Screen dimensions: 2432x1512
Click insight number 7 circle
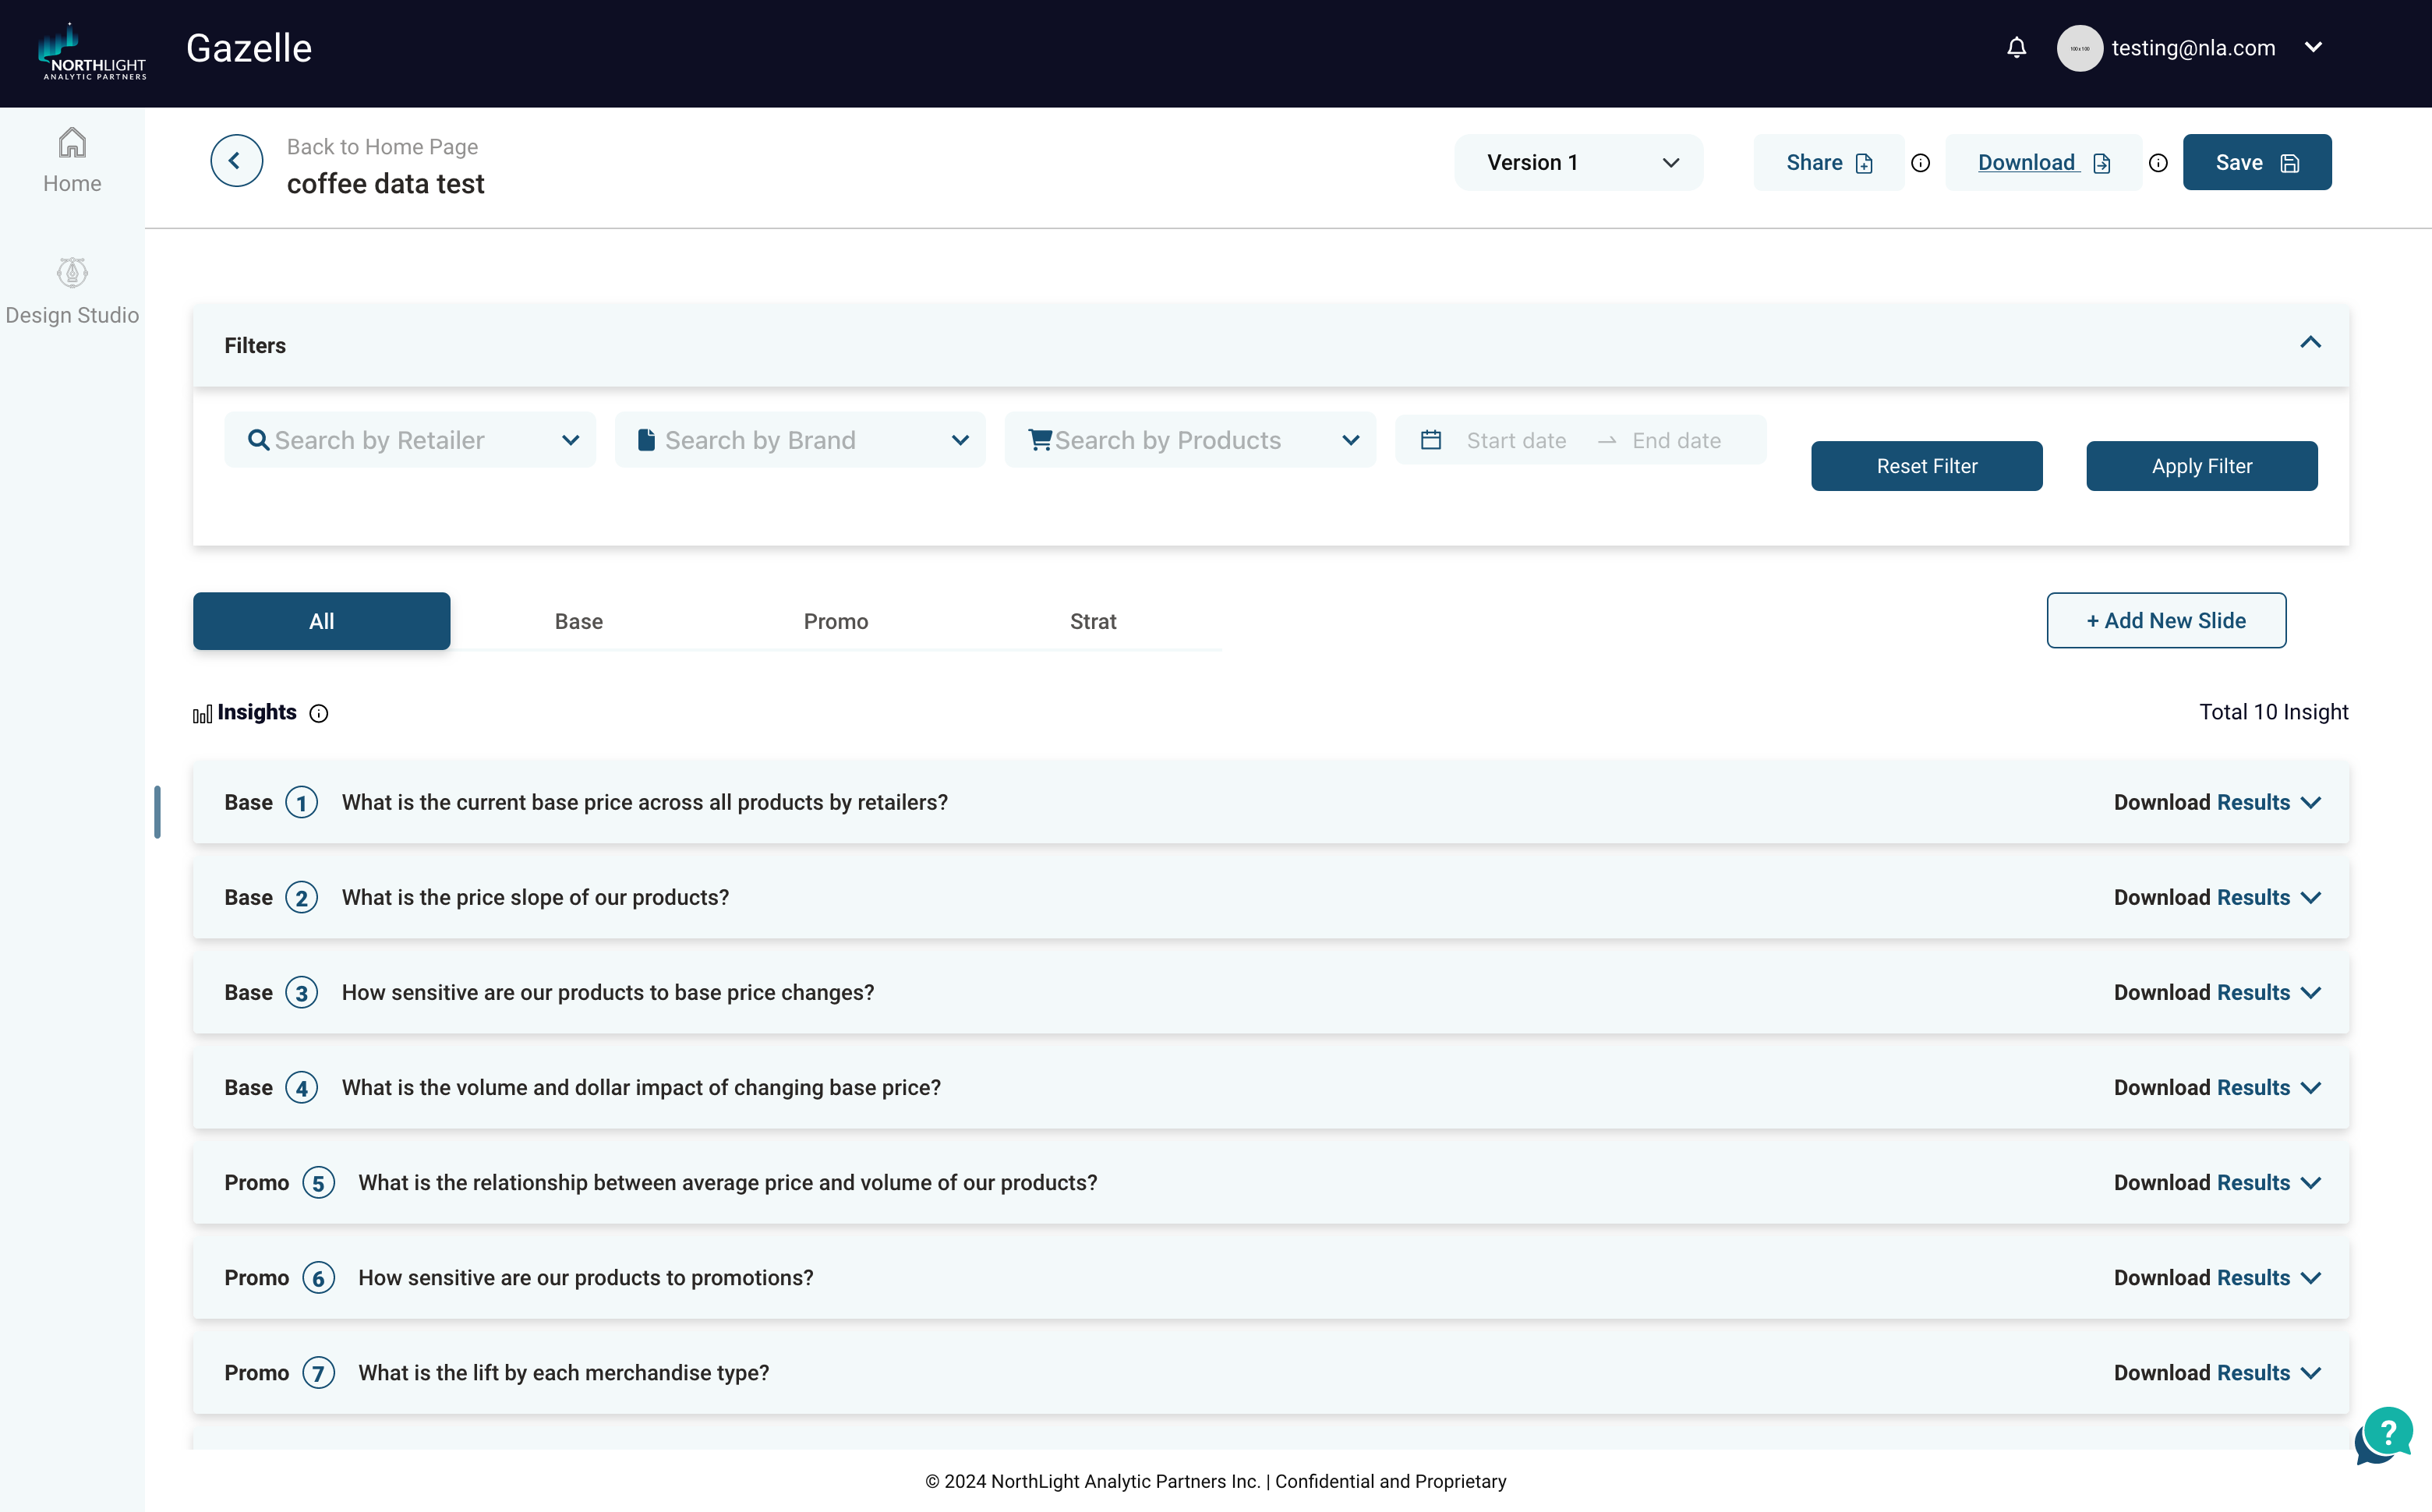tap(318, 1373)
